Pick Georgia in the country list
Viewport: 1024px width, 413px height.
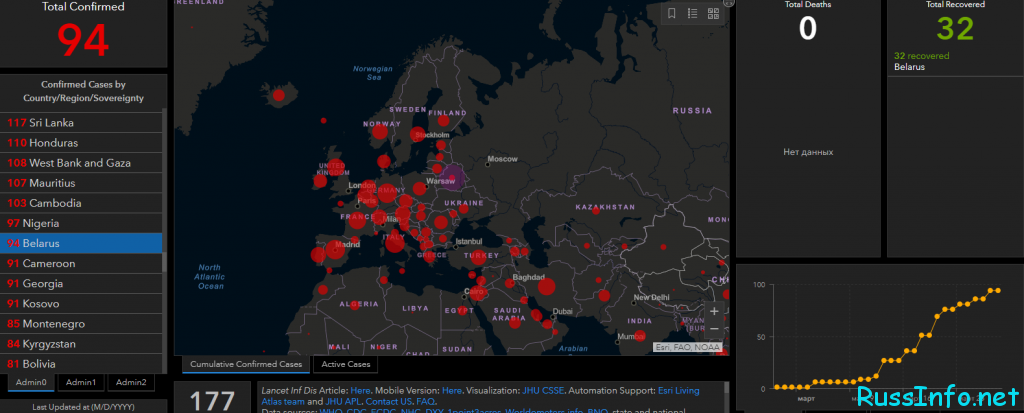click(x=81, y=284)
